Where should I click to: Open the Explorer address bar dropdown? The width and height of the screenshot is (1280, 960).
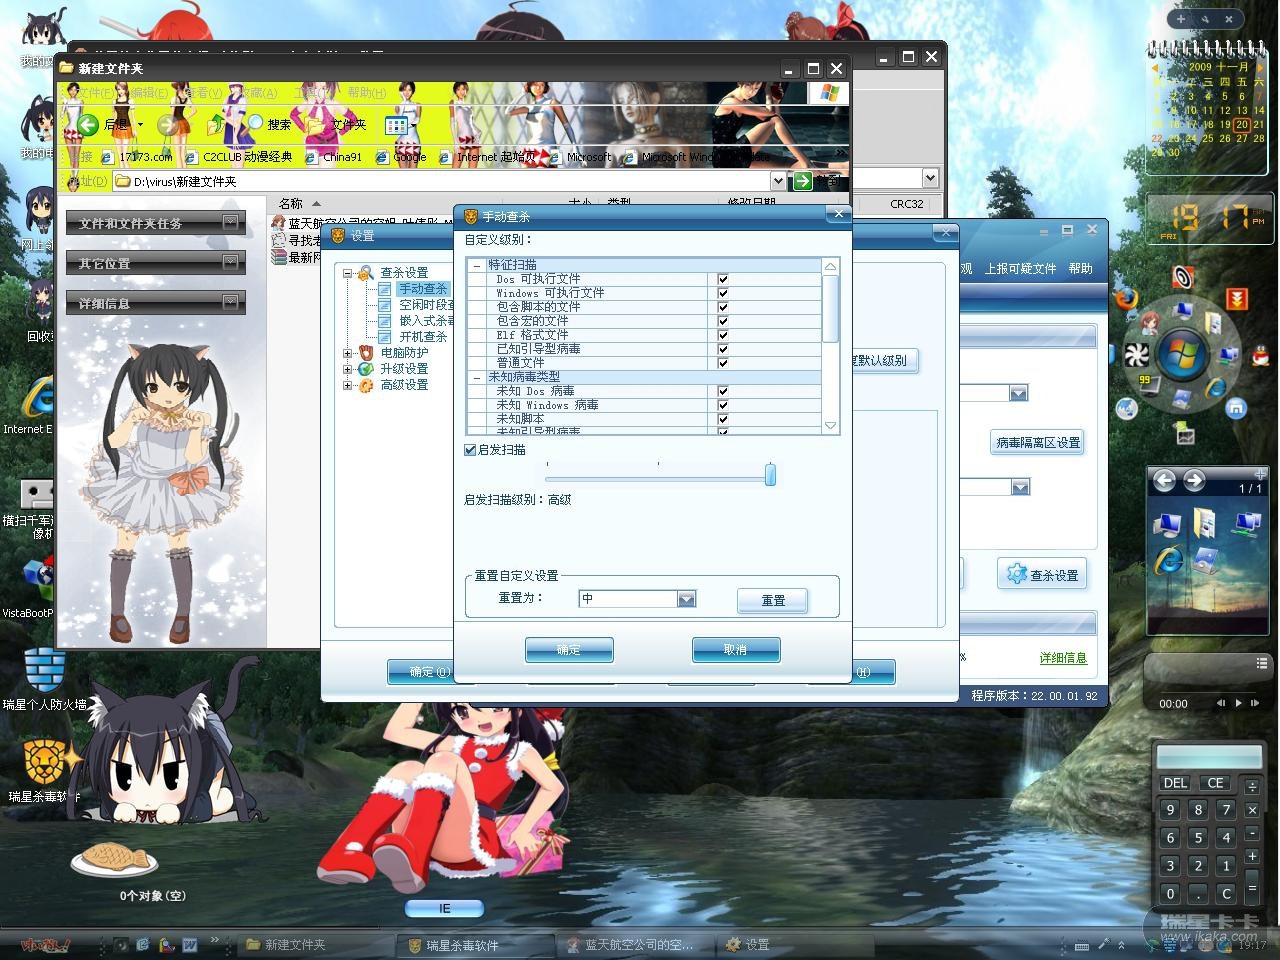pos(778,180)
